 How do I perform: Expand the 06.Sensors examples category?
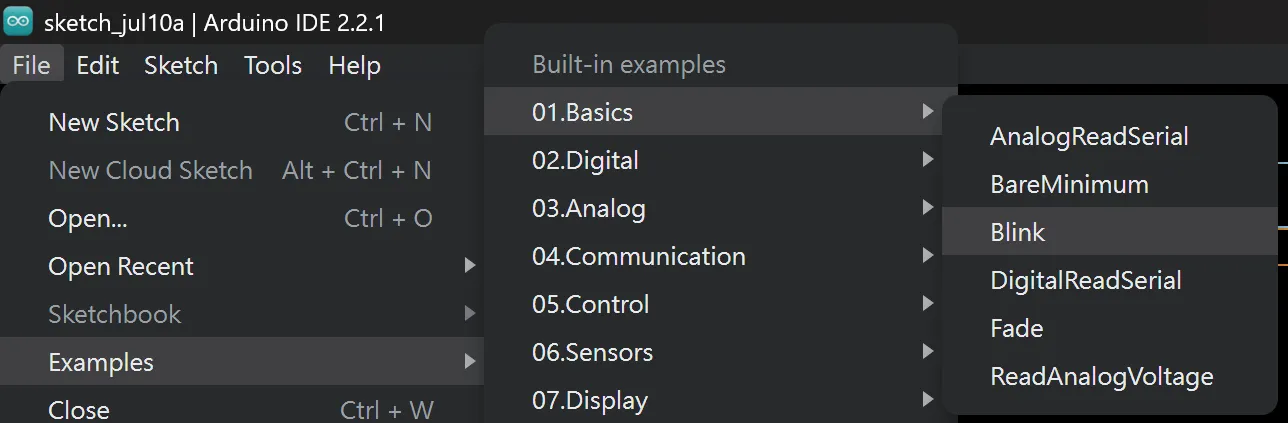click(x=721, y=352)
